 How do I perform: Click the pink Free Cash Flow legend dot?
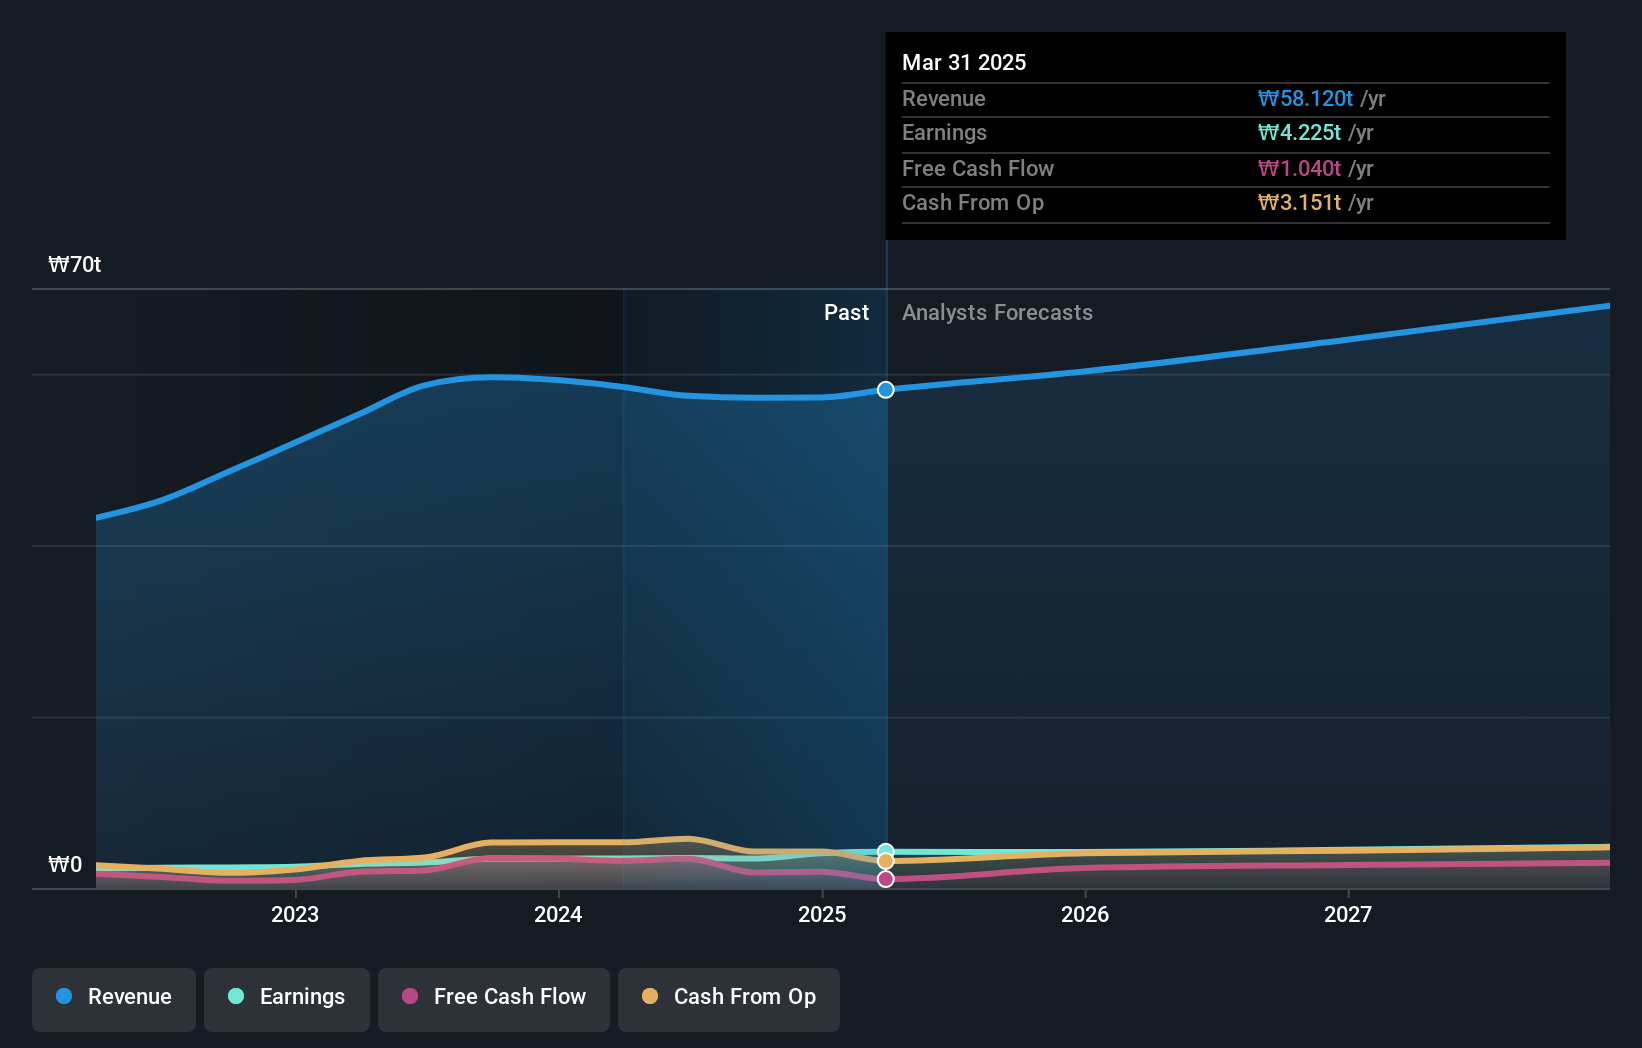point(410,996)
